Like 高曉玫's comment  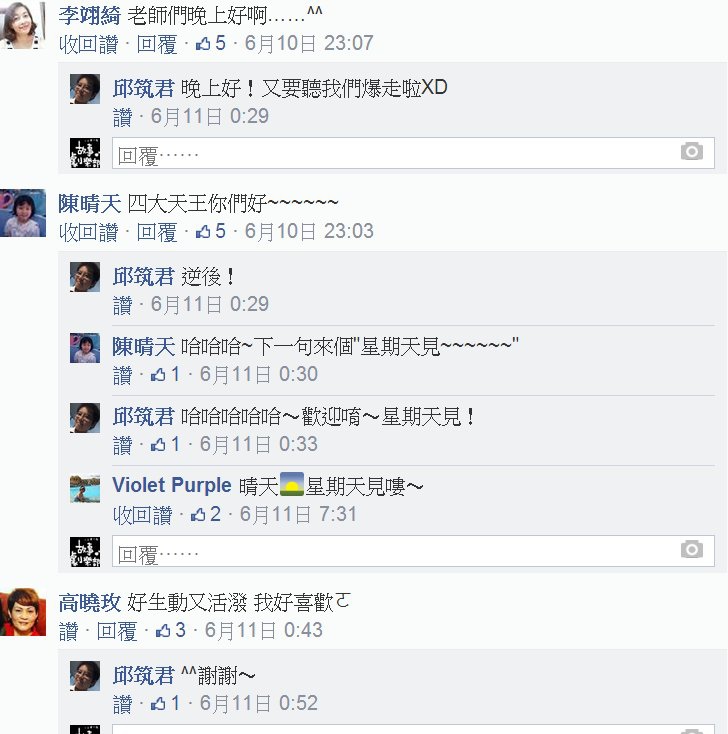pyautogui.click(x=68, y=631)
